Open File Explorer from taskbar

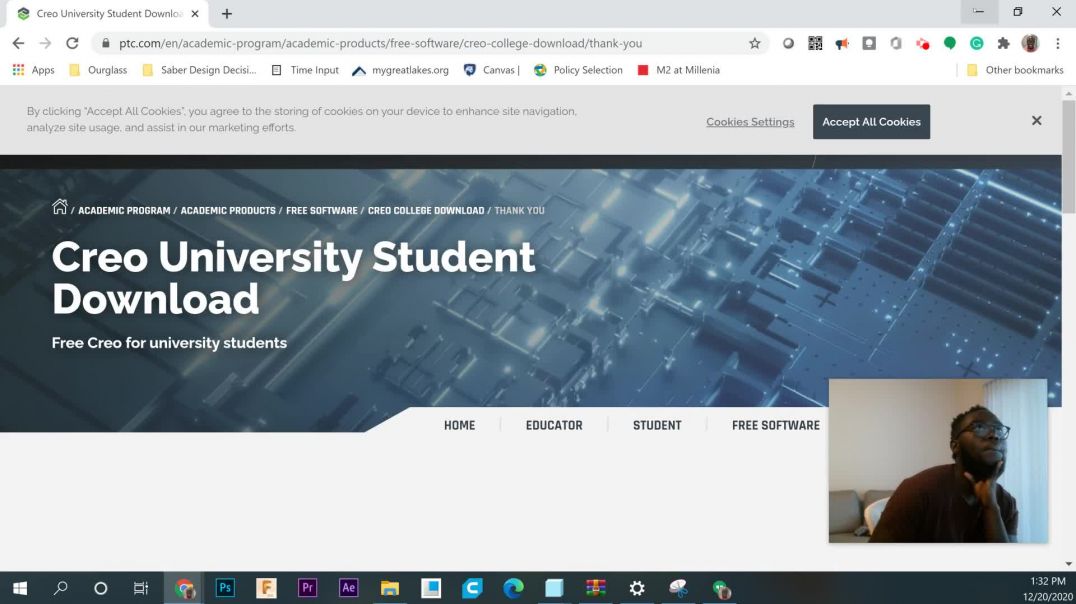(x=390, y=588)
